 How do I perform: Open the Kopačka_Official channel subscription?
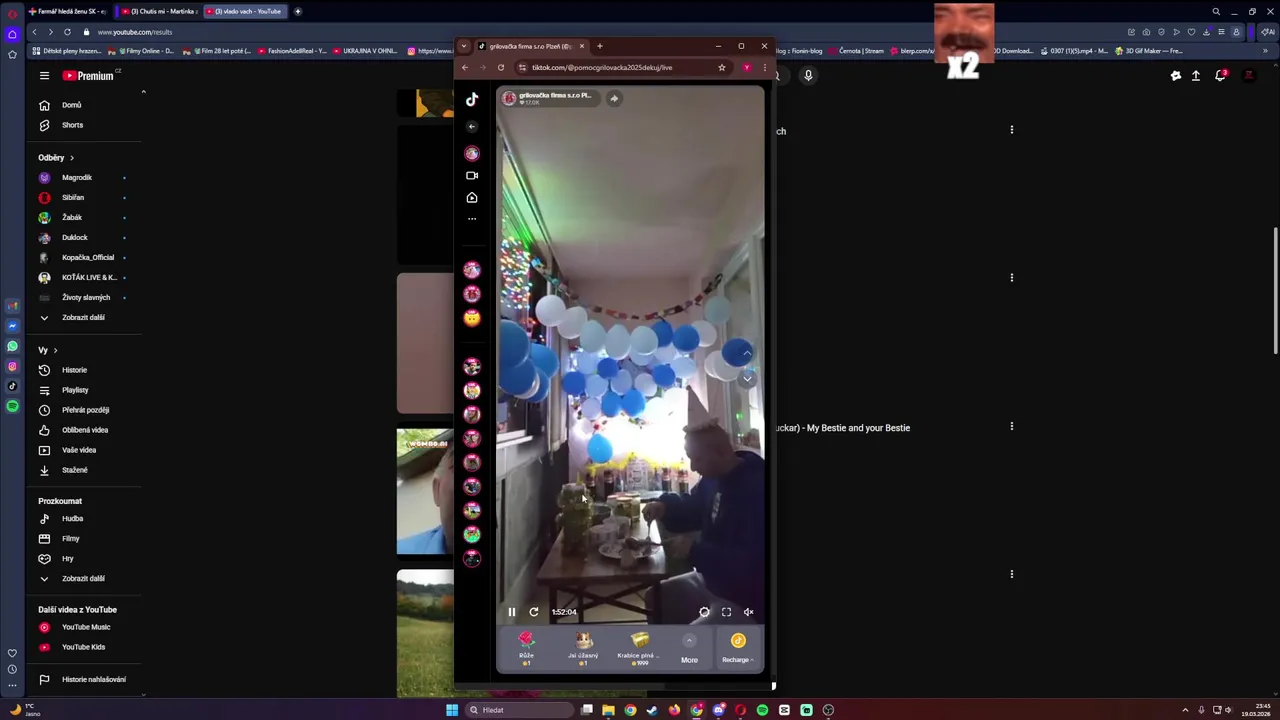point(84,257)
